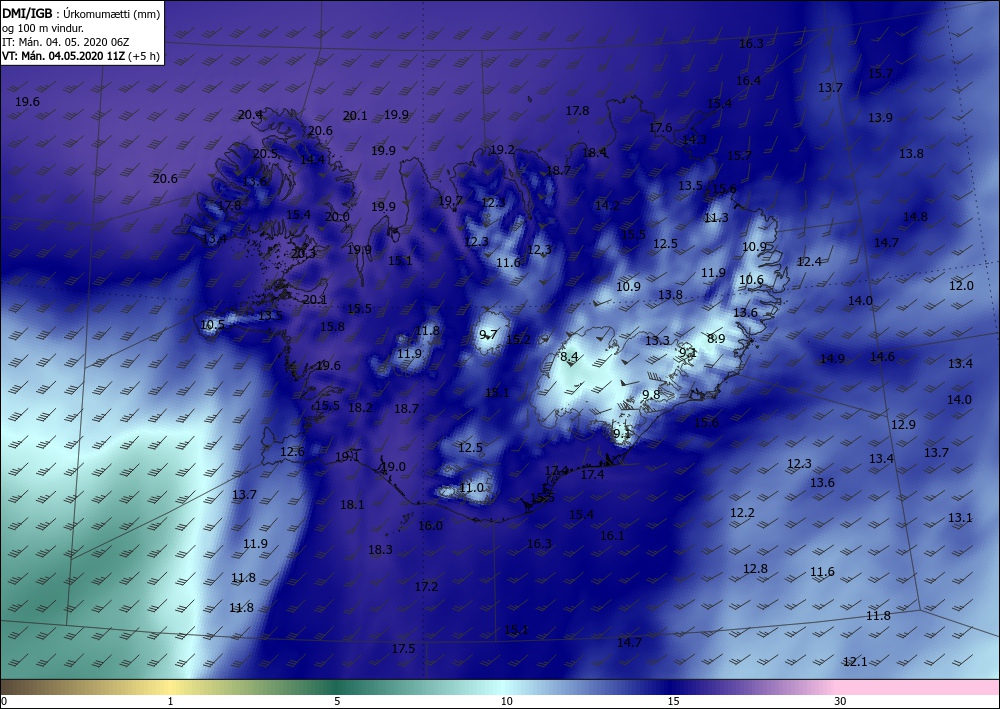Click the 20.3 map value

303,254
